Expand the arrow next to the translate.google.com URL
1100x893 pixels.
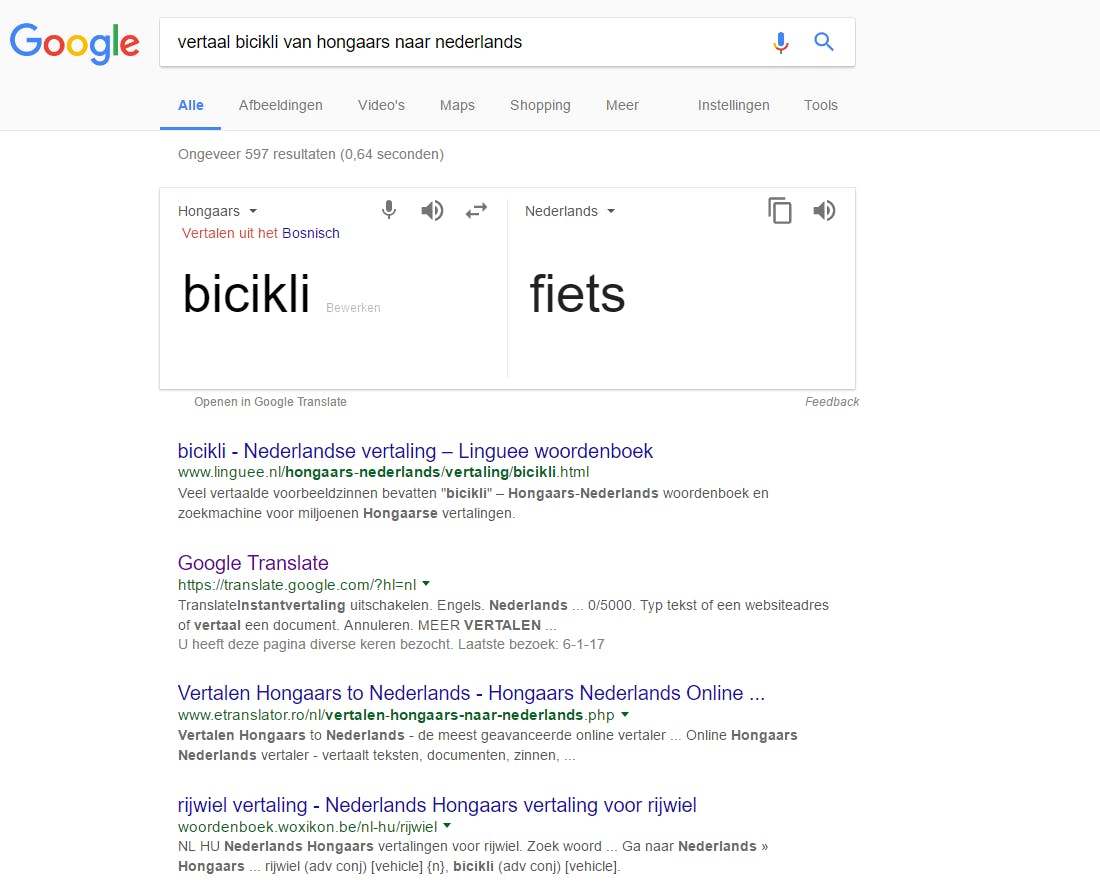(426, 583)
